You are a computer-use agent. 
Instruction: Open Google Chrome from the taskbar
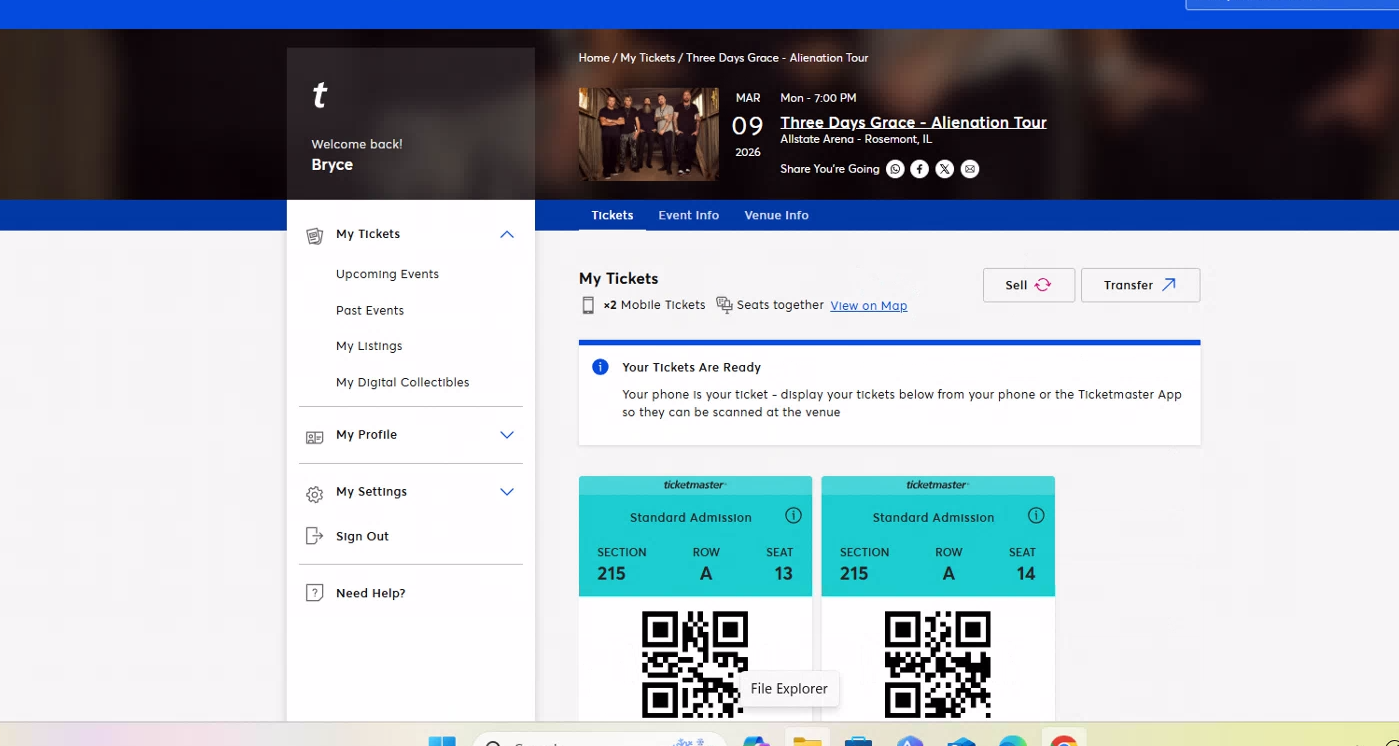coord(1064,741)
